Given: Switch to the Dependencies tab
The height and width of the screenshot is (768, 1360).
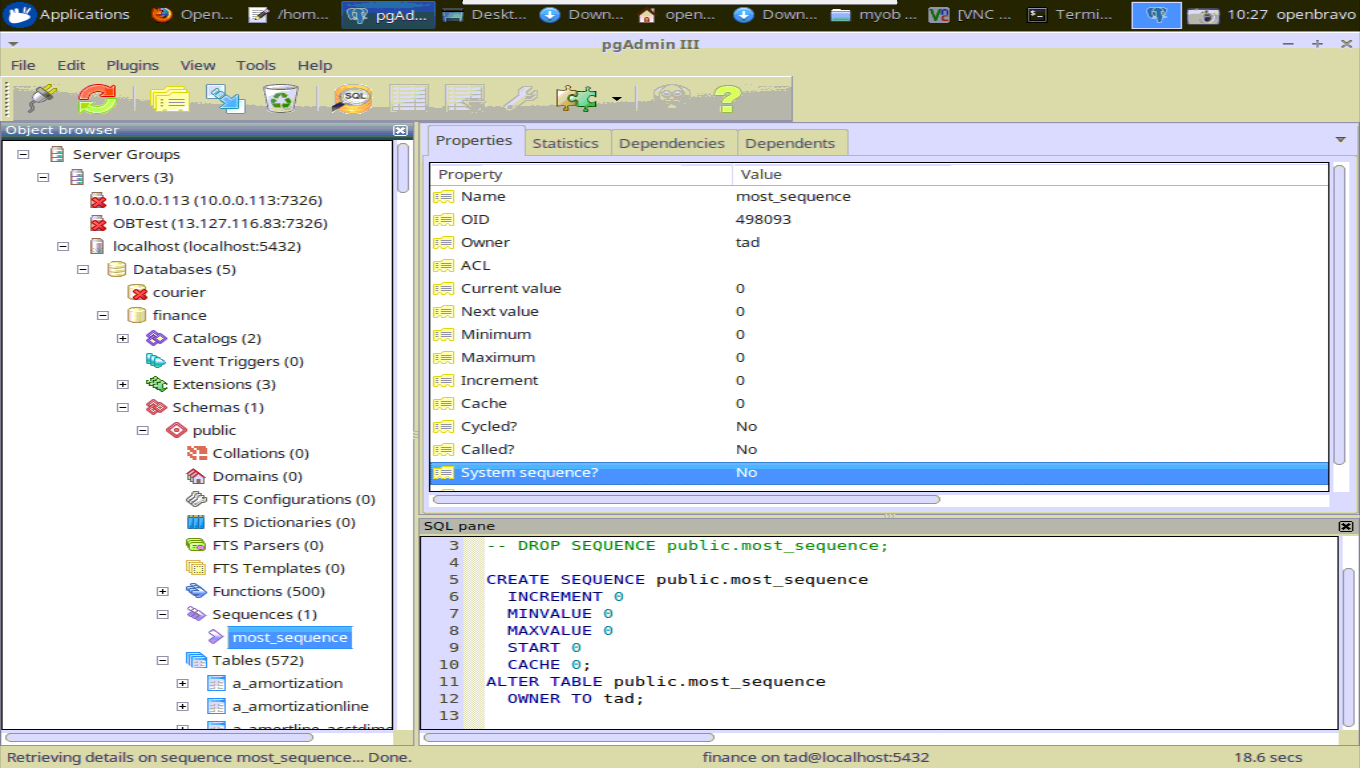Looking at the screenshot, I should (671, 143).
